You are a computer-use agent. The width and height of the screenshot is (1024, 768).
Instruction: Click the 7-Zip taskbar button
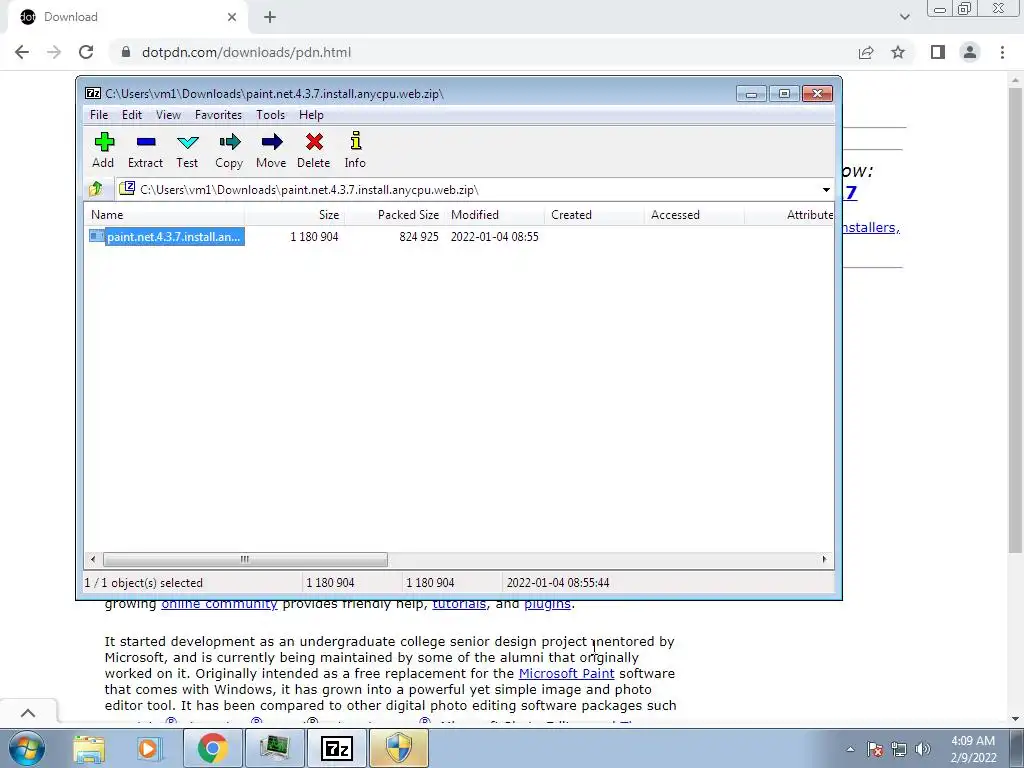[336, 748]
